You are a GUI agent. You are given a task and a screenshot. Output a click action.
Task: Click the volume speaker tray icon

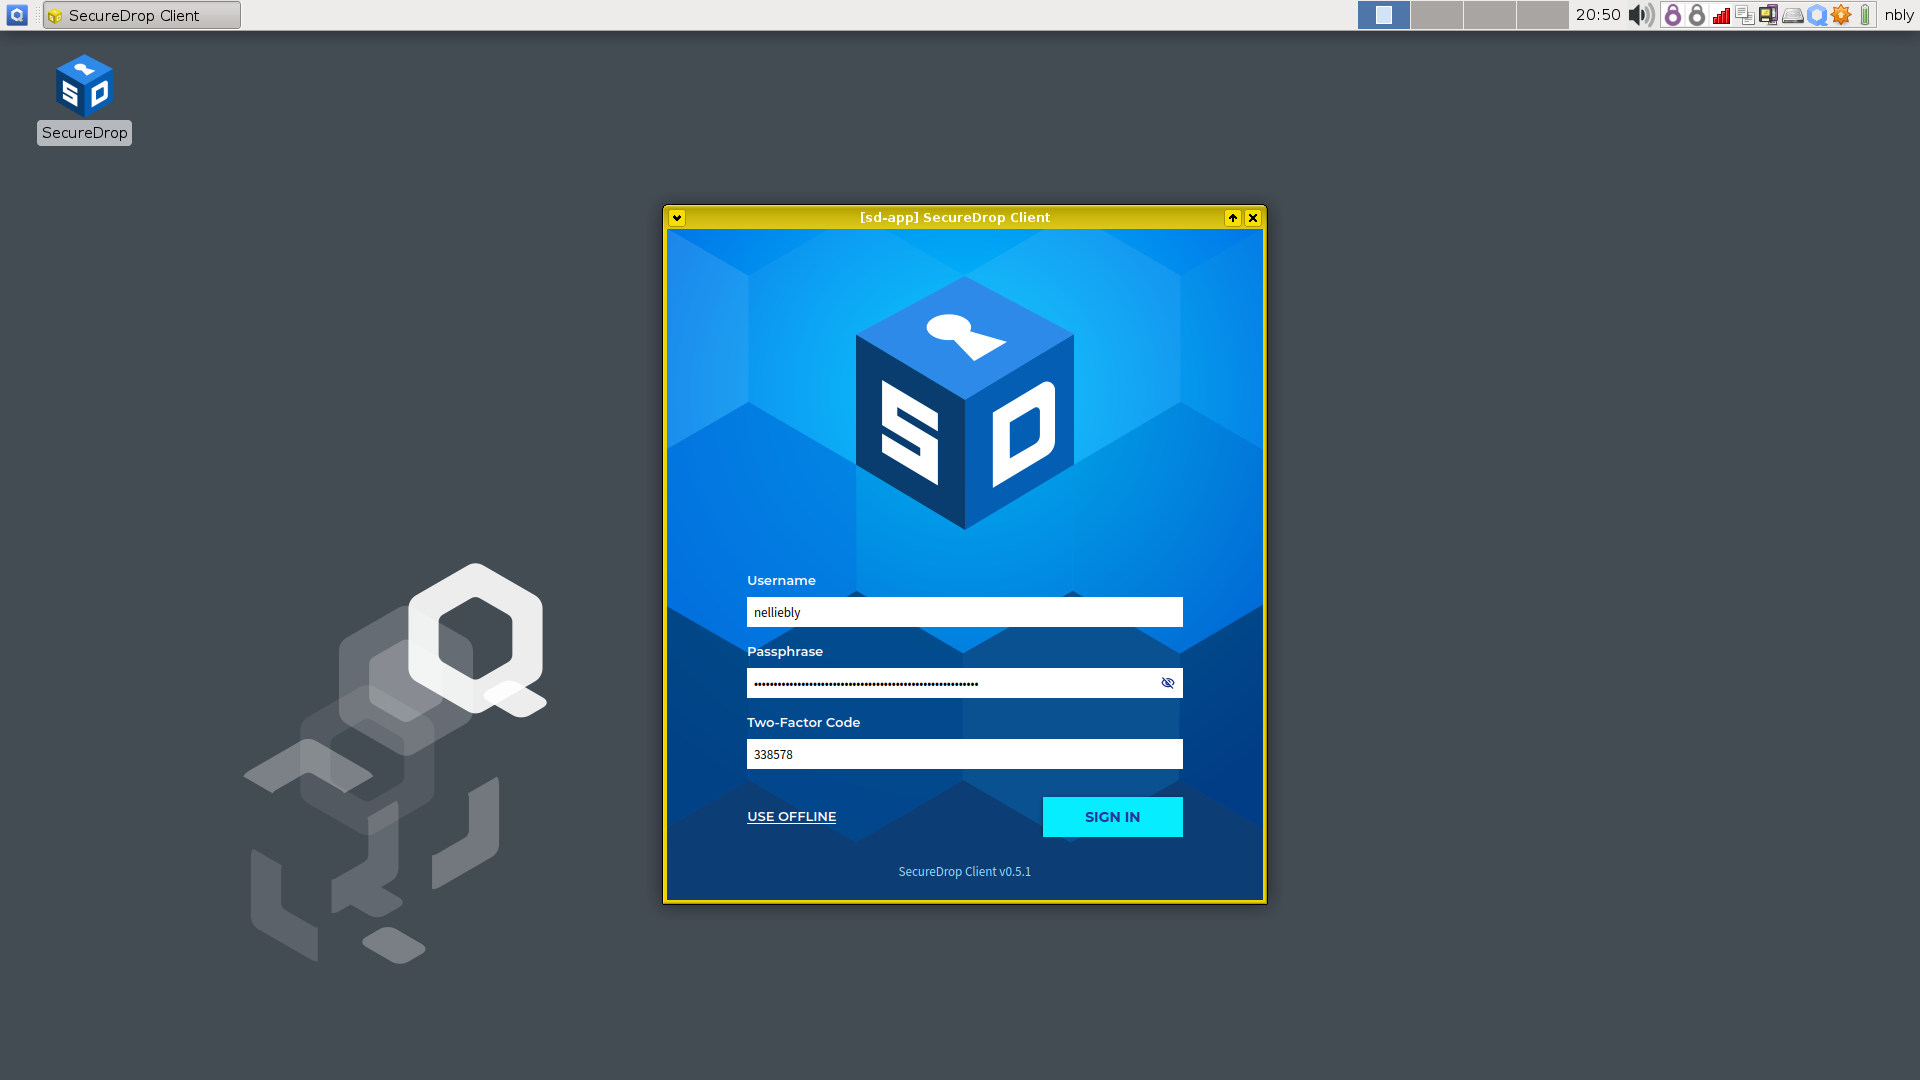(x=1640, y=15)
